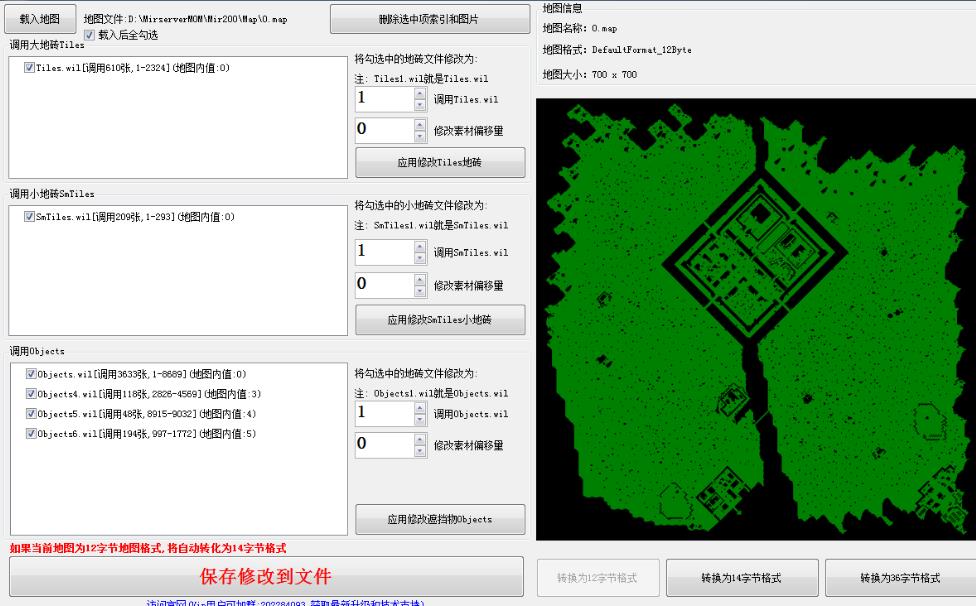This screenshot has height=606, width=976.
Task: Click 应用修改遮挡物Objects button
Action: (x=440, y=519)
